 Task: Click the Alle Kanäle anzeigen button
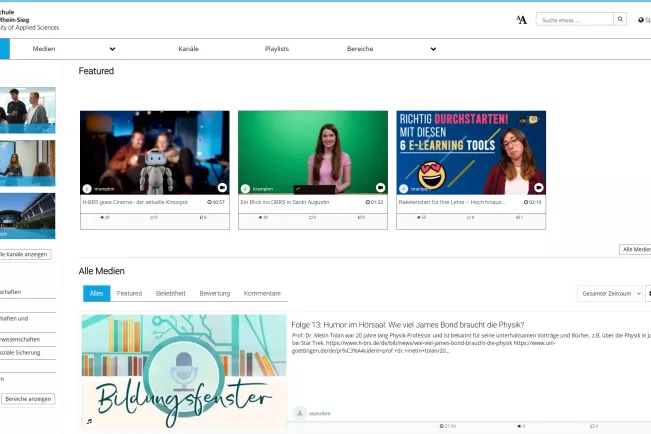(25, 254)
